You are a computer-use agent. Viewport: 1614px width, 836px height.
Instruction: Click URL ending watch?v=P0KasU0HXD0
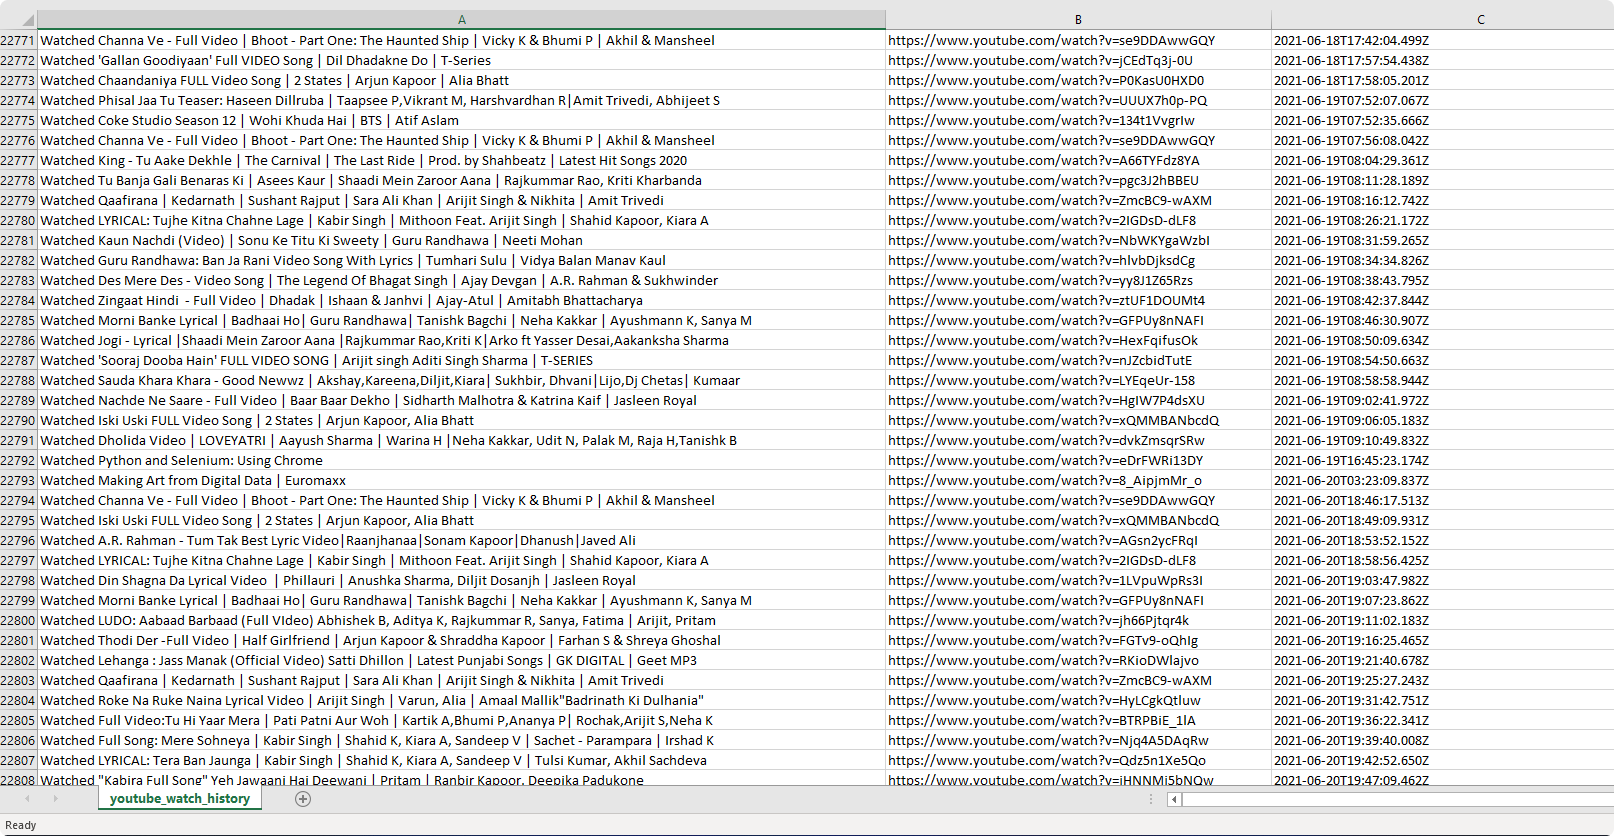pyautogui.click(x=1078, y=80)
